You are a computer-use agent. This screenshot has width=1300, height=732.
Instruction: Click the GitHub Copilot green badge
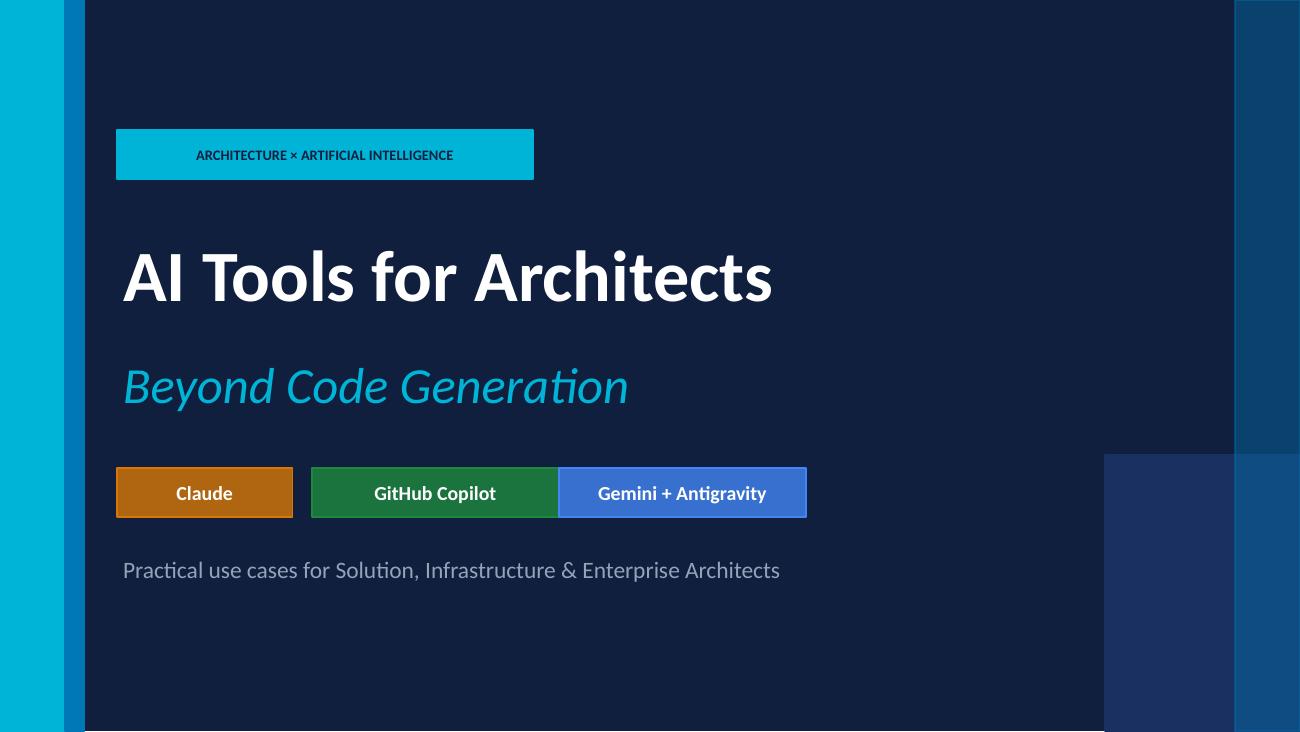[x=435, y=493]
